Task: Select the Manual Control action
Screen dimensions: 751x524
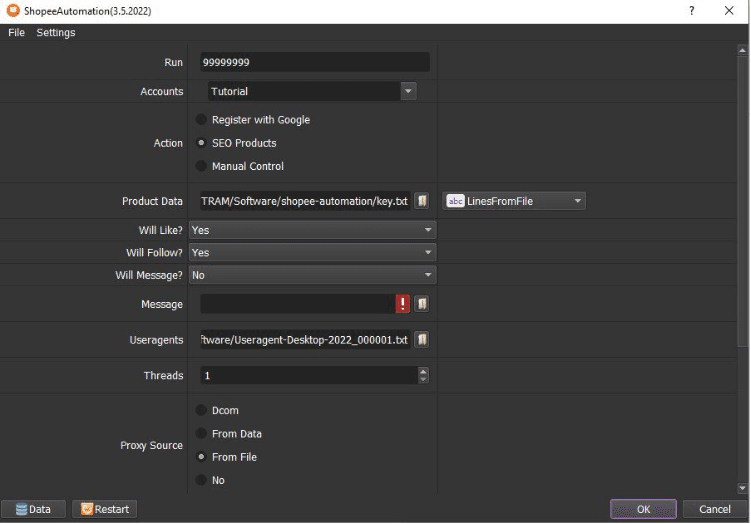Action: point(201,166)
